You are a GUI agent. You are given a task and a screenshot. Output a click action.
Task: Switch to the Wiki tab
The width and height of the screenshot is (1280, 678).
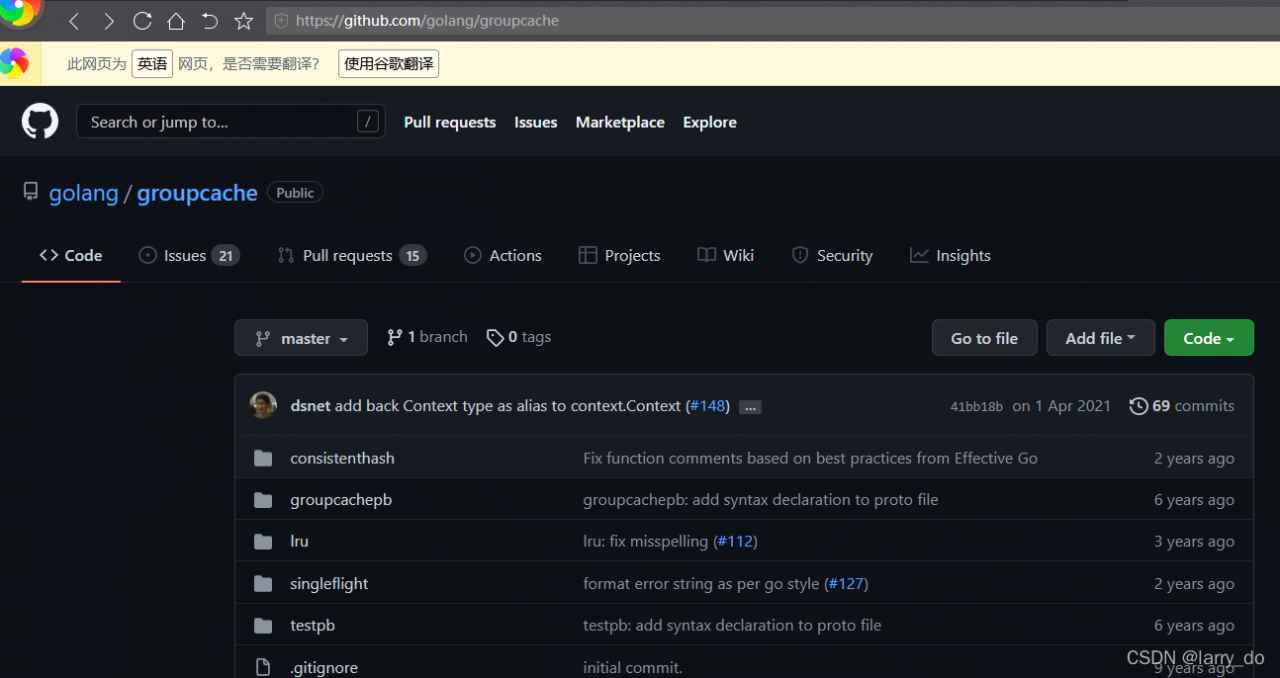point(726,256)
